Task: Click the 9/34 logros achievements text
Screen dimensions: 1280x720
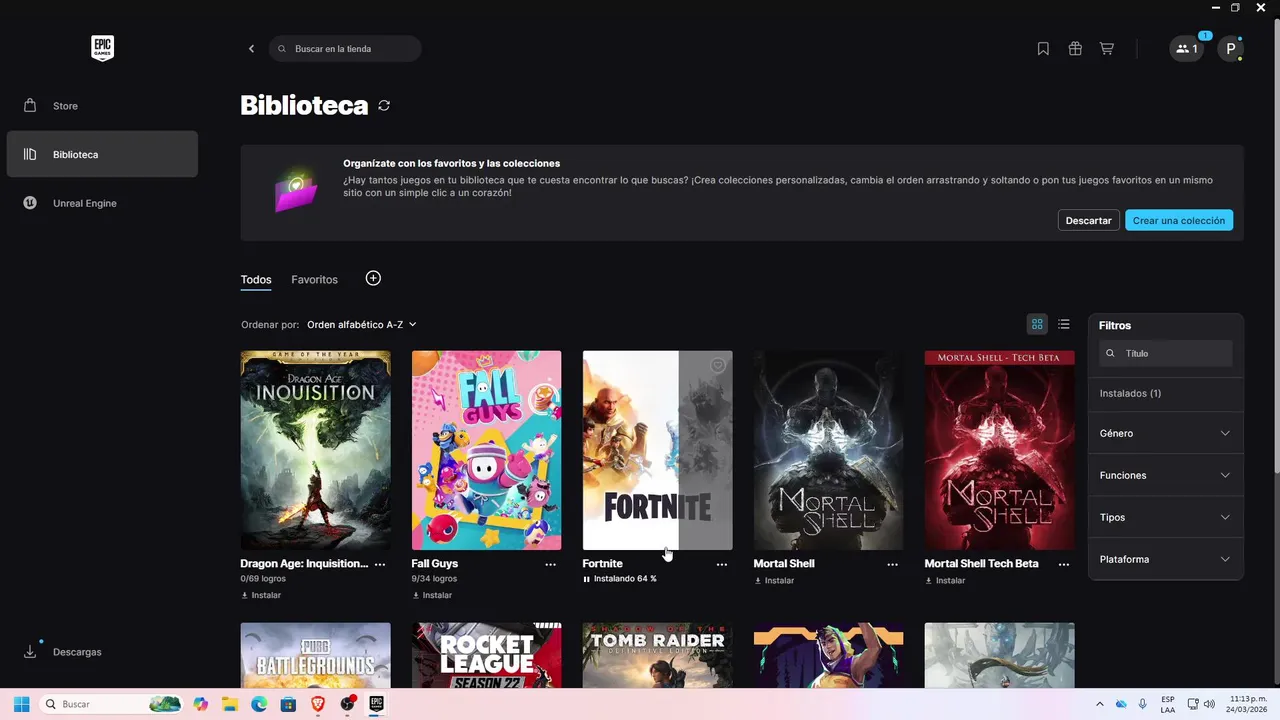Action: coord(434,579)
